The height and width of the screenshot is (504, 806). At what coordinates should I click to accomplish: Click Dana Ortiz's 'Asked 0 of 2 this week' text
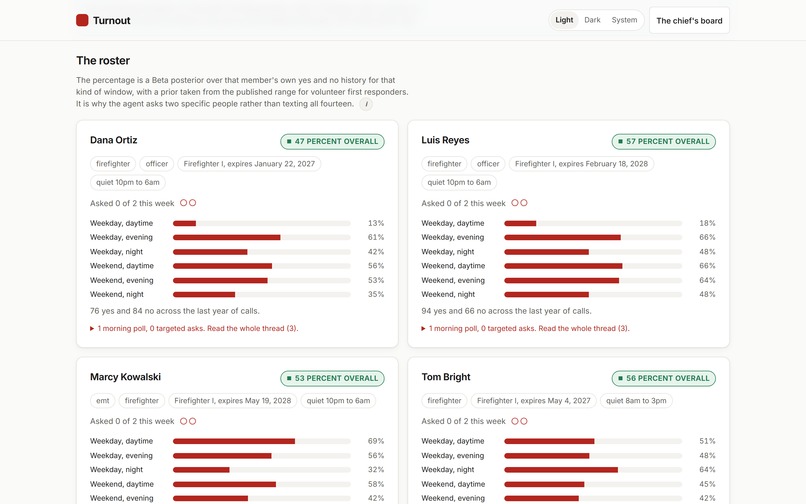pyautogui.click(x=132, y=203)
